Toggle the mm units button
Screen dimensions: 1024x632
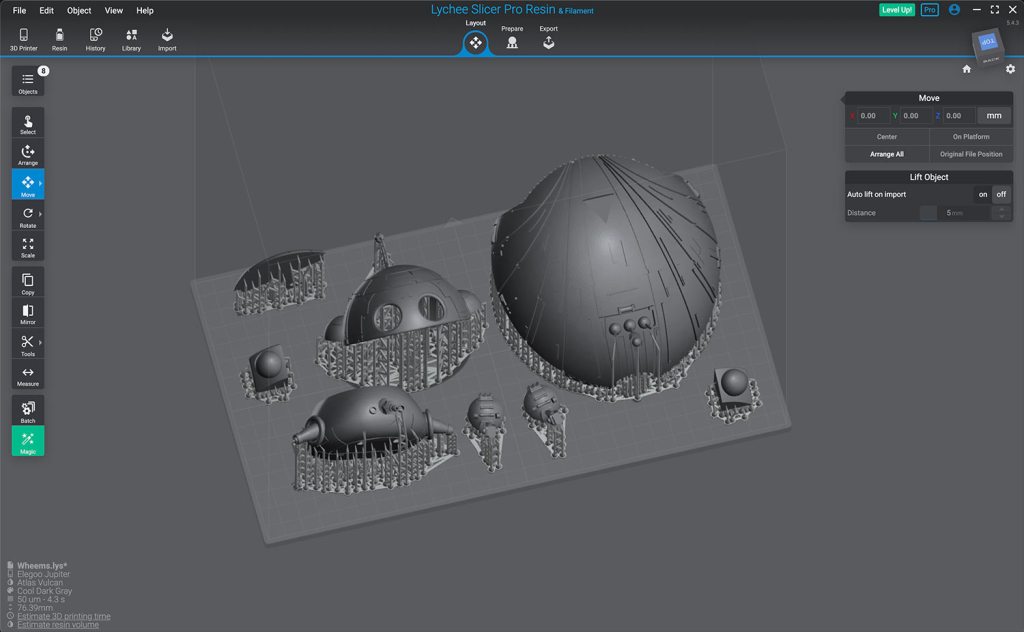coord(994,116)
